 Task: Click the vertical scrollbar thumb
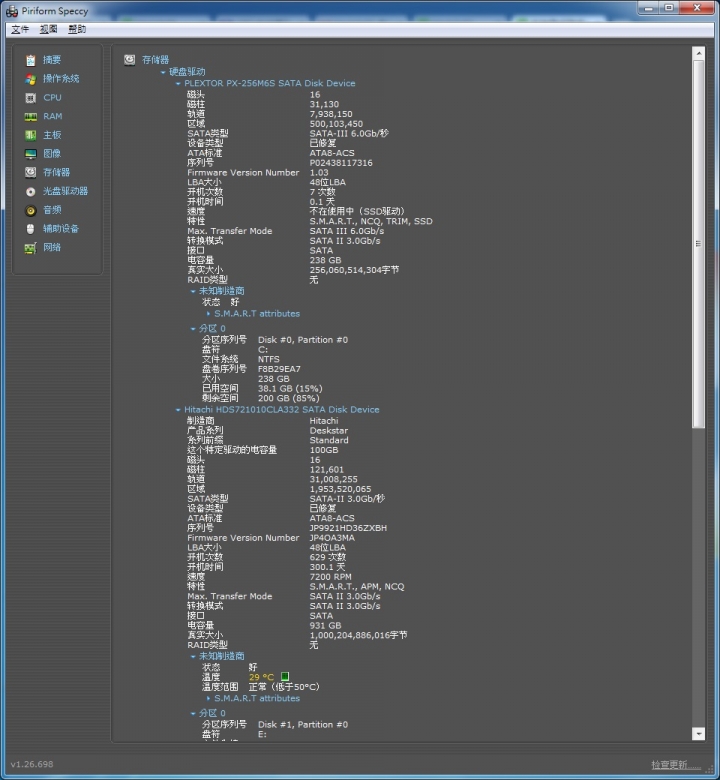(x=699, y=244)
